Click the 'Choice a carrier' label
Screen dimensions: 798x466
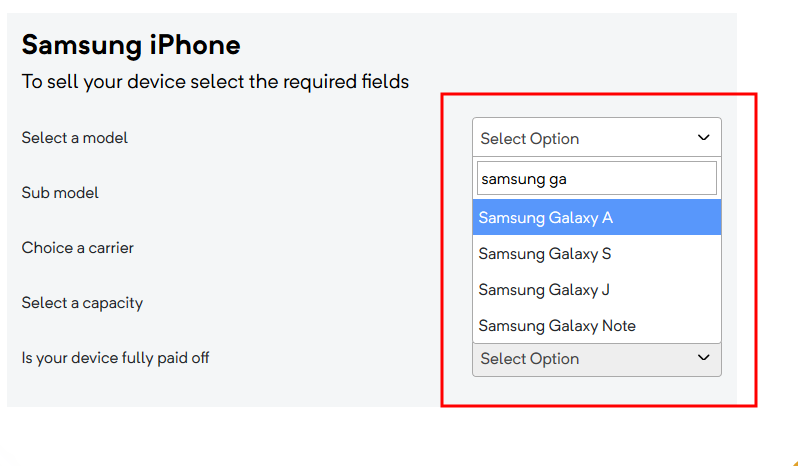[x=78, y=248]
